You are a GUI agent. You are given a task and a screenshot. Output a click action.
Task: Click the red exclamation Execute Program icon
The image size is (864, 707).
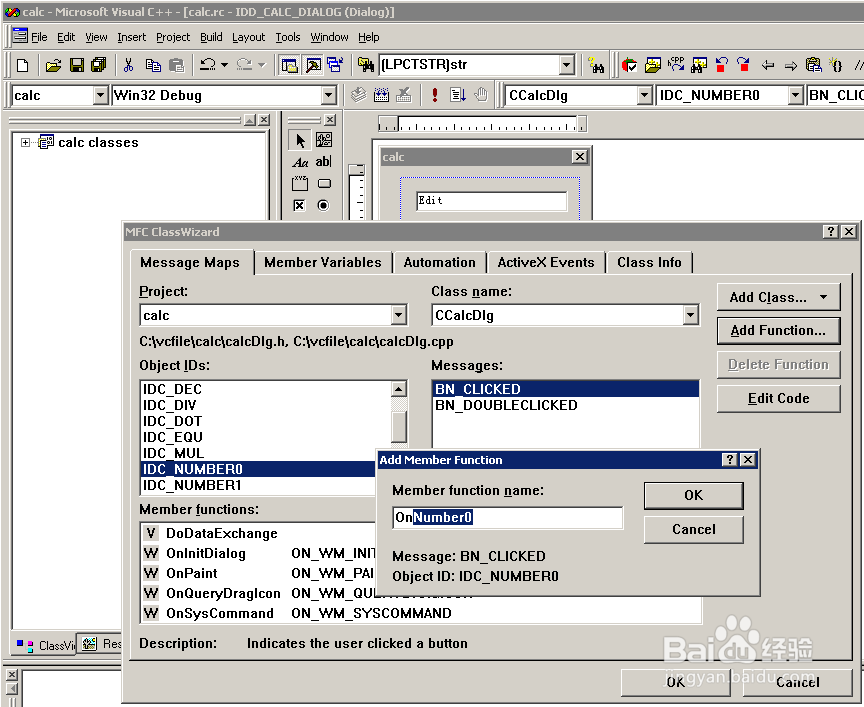click(435, 95)
